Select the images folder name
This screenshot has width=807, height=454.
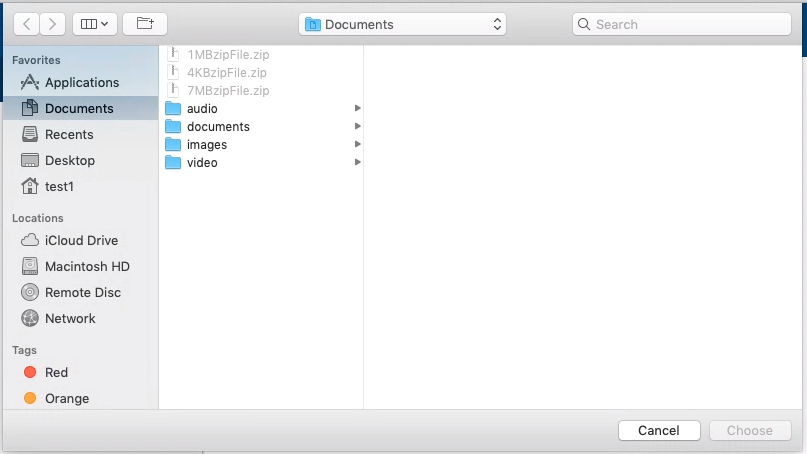(207, 145)
